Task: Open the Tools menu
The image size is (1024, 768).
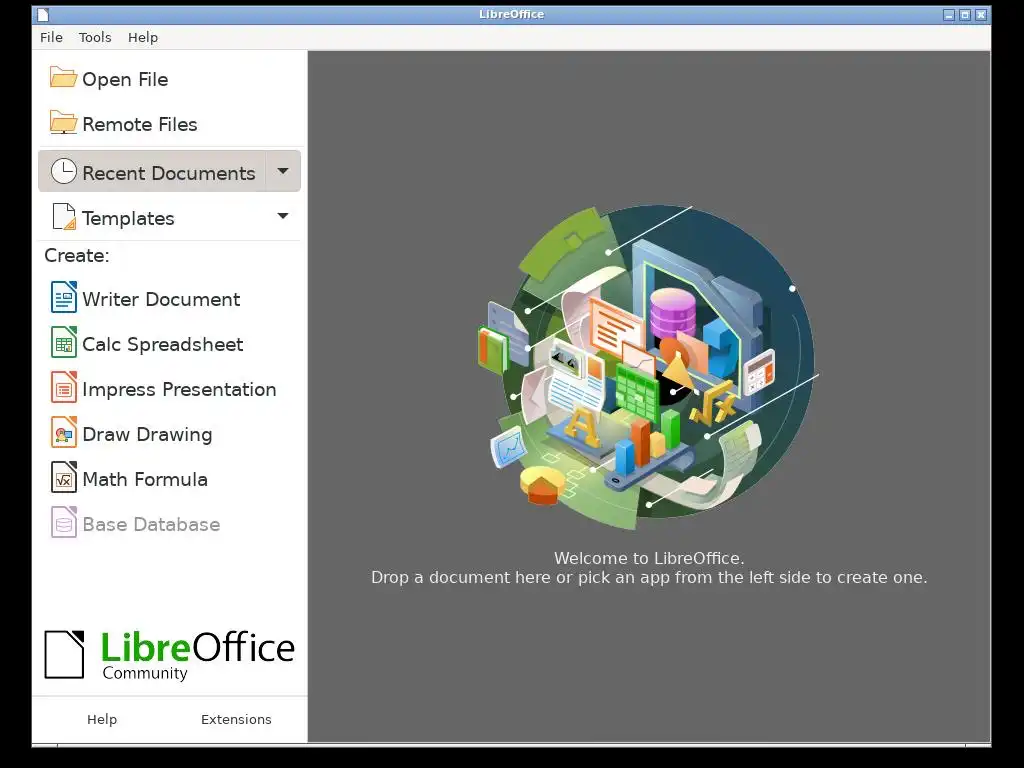Action: [95, 37]
